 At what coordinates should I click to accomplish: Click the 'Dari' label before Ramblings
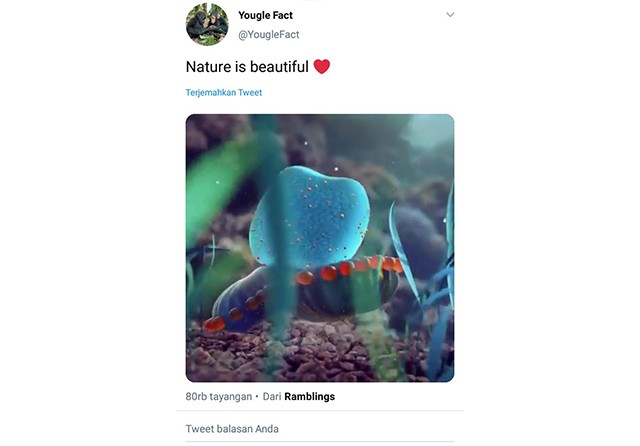(x=272, y=396)
